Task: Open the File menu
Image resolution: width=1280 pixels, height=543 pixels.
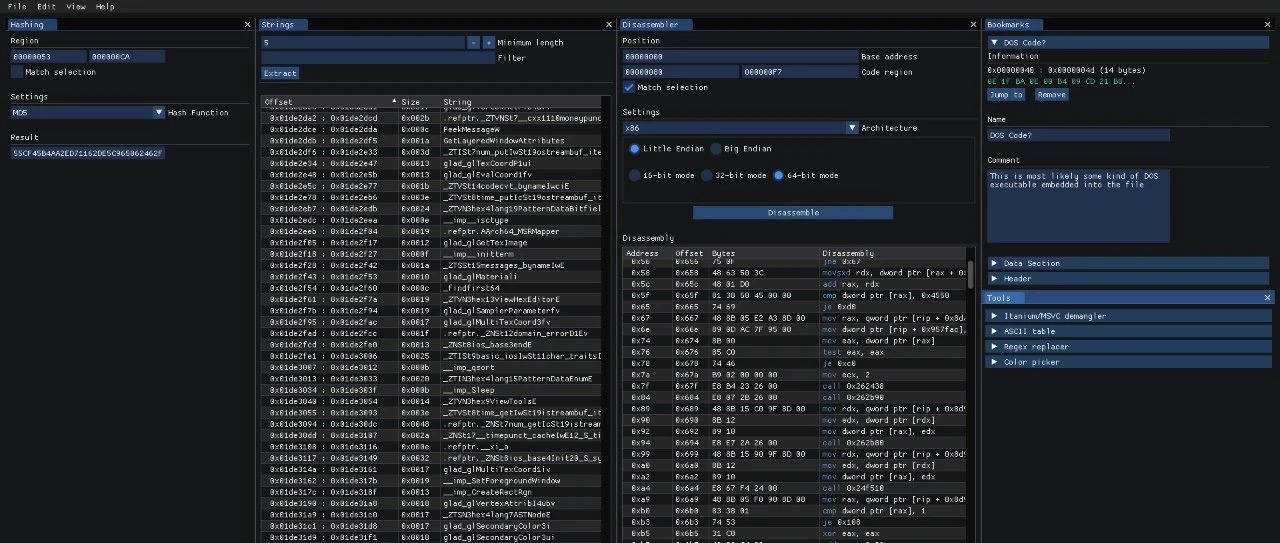Action: 17,6
